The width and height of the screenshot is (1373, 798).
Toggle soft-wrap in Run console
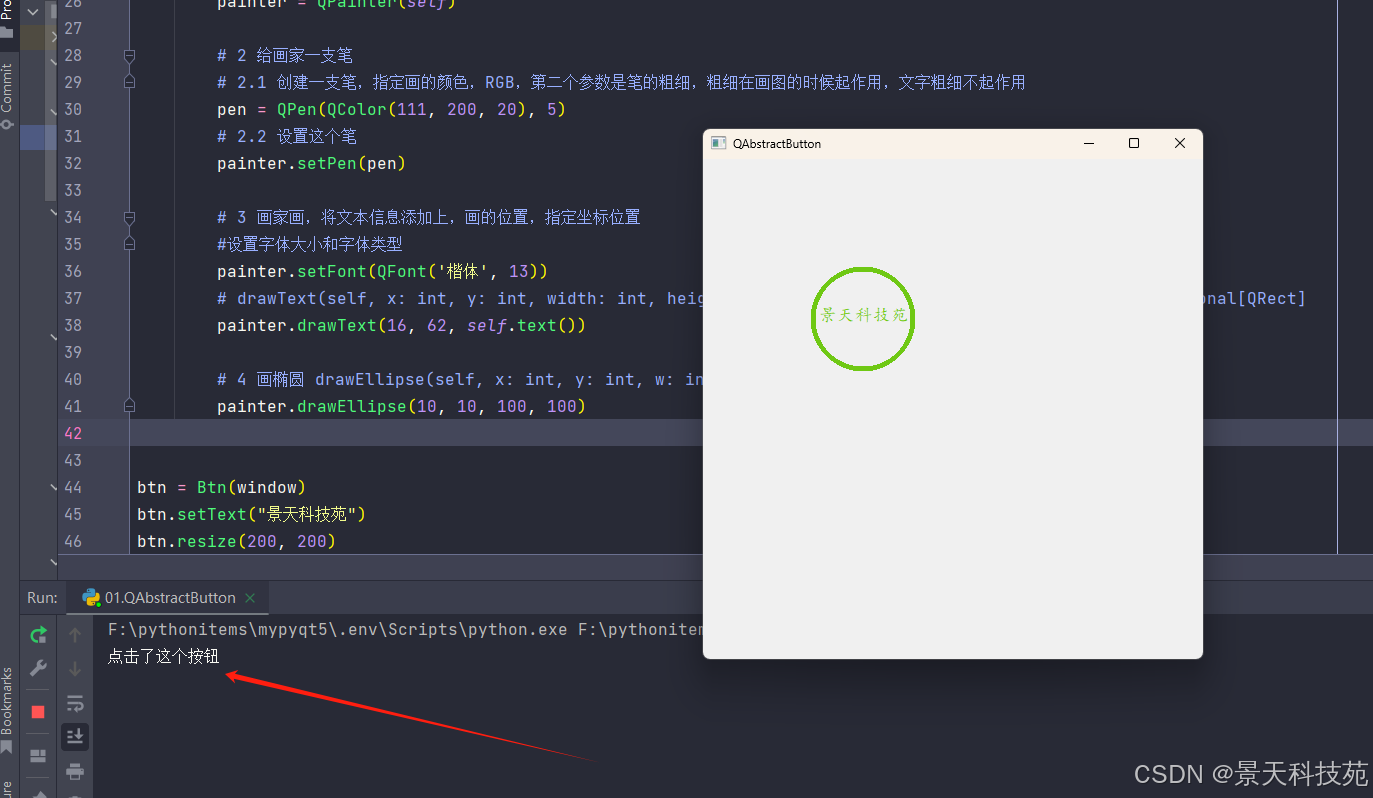tap(75, 703)
